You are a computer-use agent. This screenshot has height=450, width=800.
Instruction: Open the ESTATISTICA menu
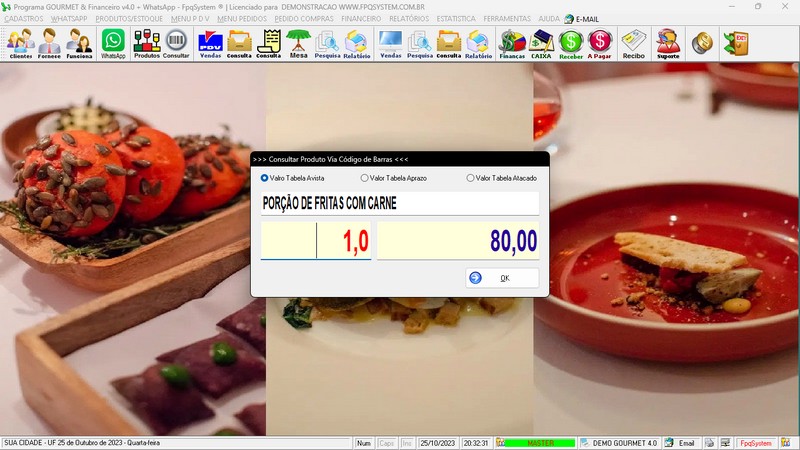(x=456, y=18)
